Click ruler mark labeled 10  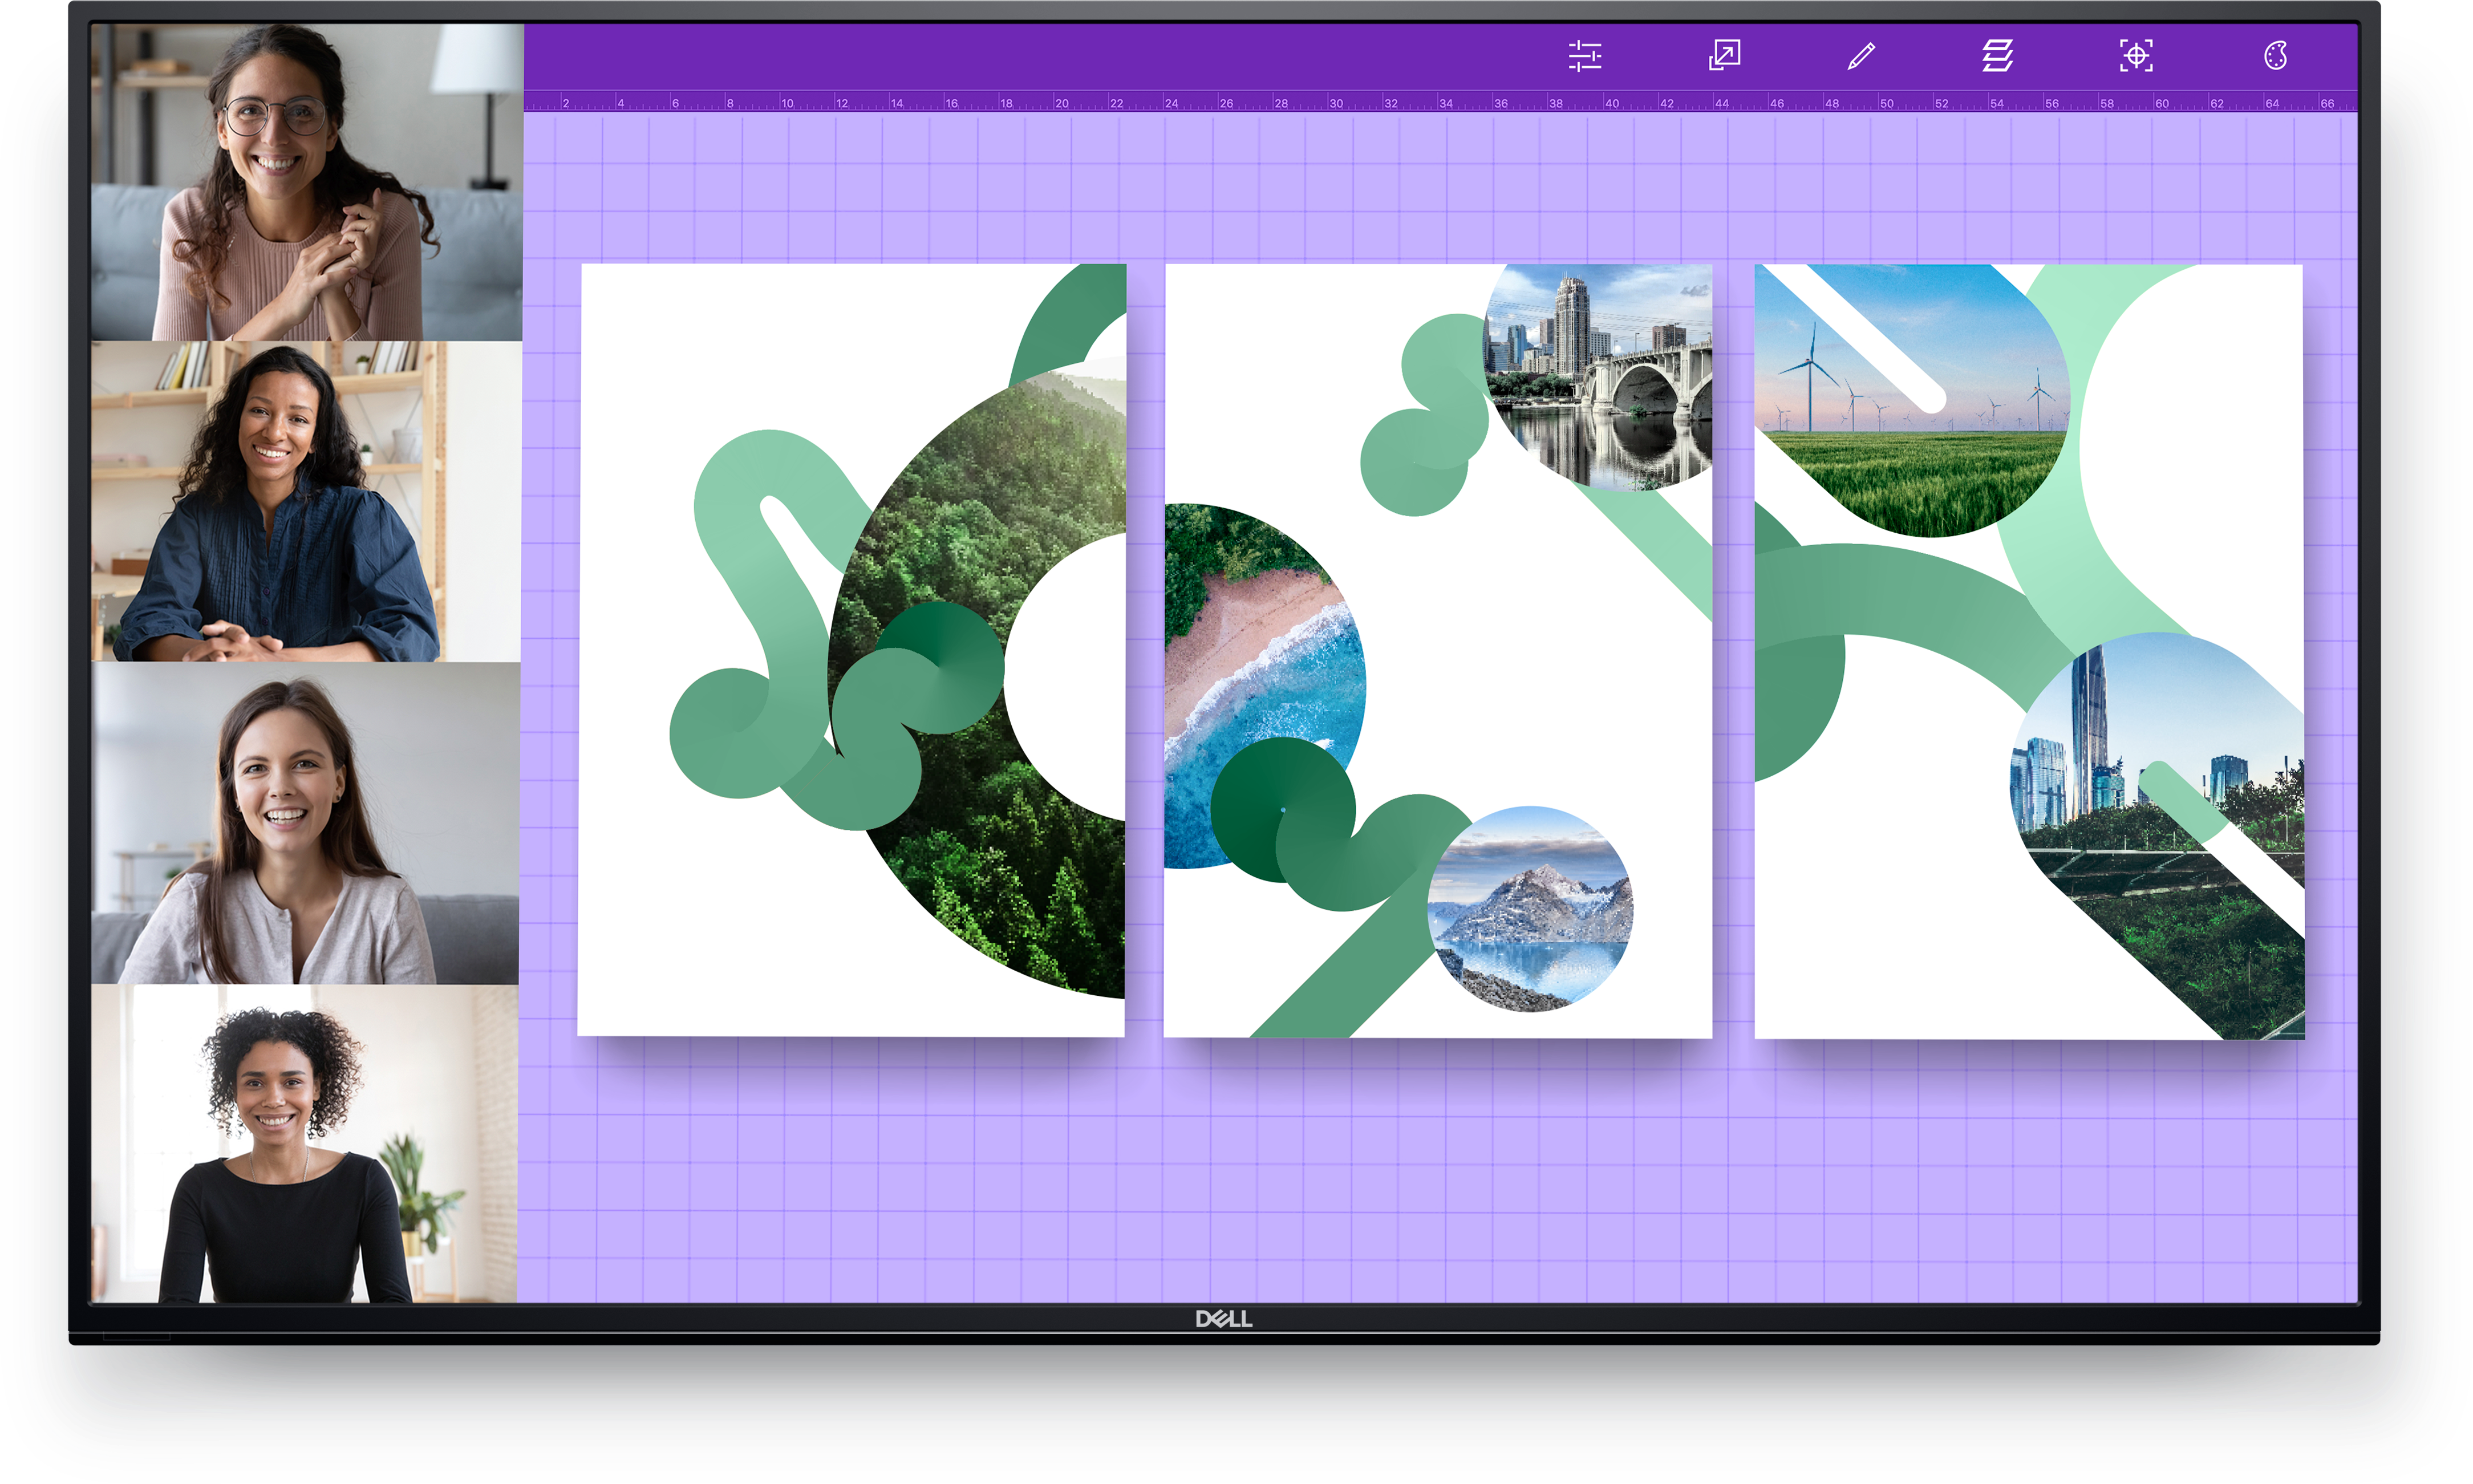(x=787, y=103)
